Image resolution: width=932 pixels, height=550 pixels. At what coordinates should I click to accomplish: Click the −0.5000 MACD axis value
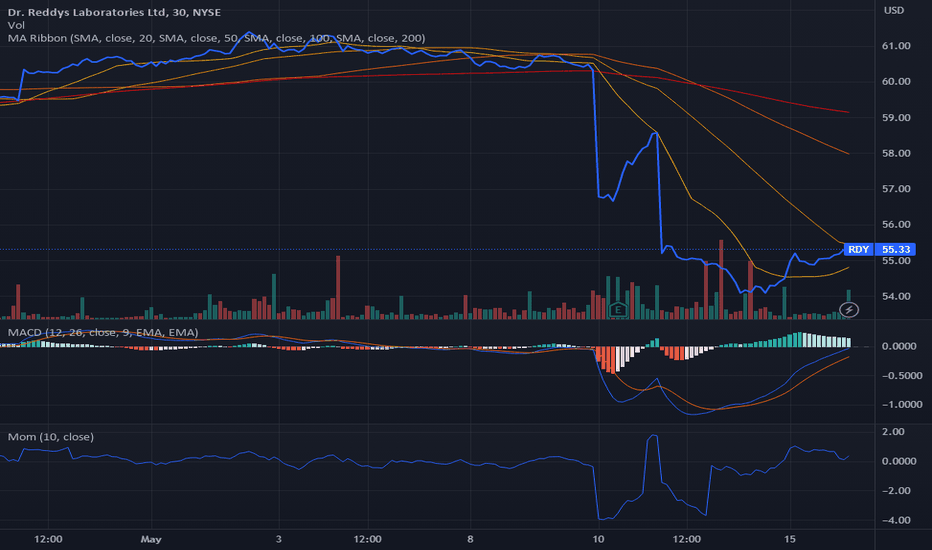click(x=902, y=376)
